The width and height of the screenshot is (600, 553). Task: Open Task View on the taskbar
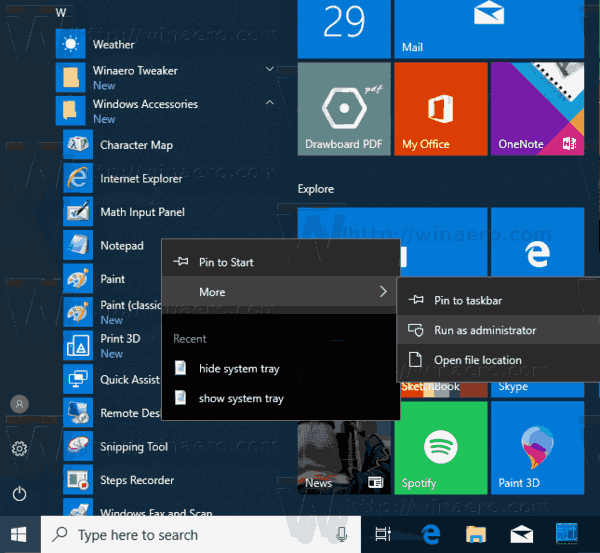[x=383, y=534]
